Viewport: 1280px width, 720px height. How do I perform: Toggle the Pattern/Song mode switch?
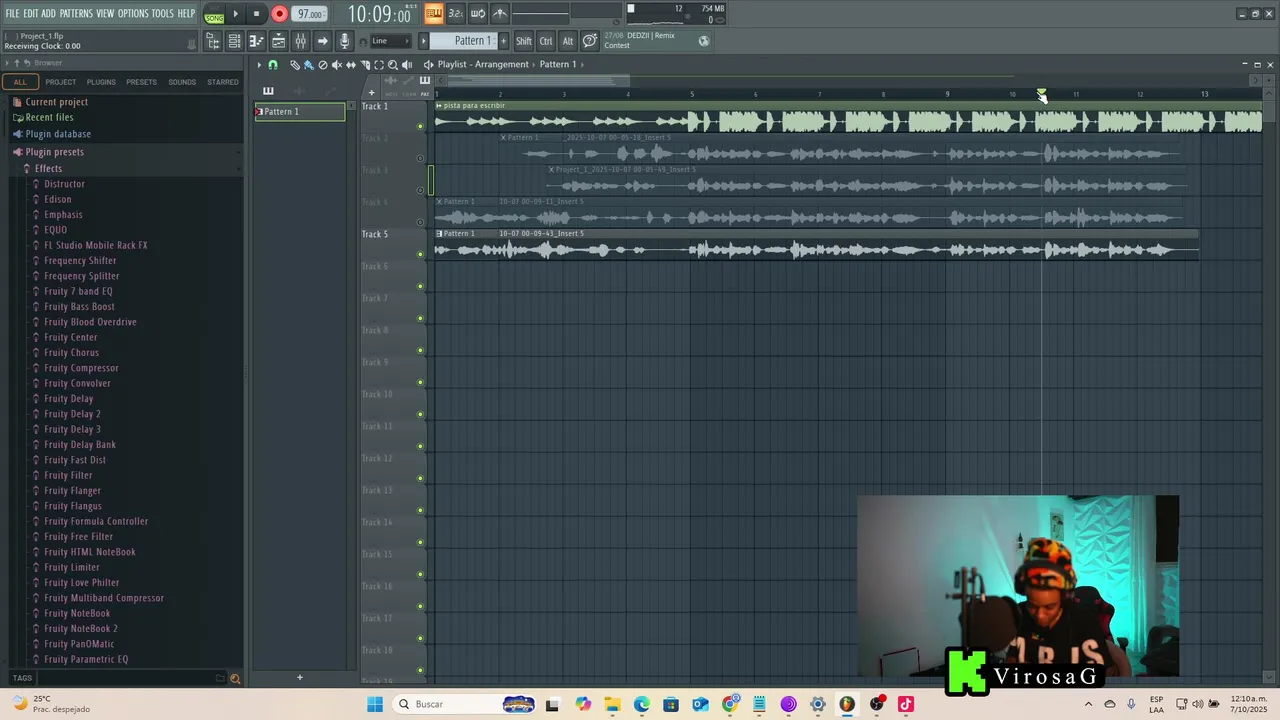214,14
